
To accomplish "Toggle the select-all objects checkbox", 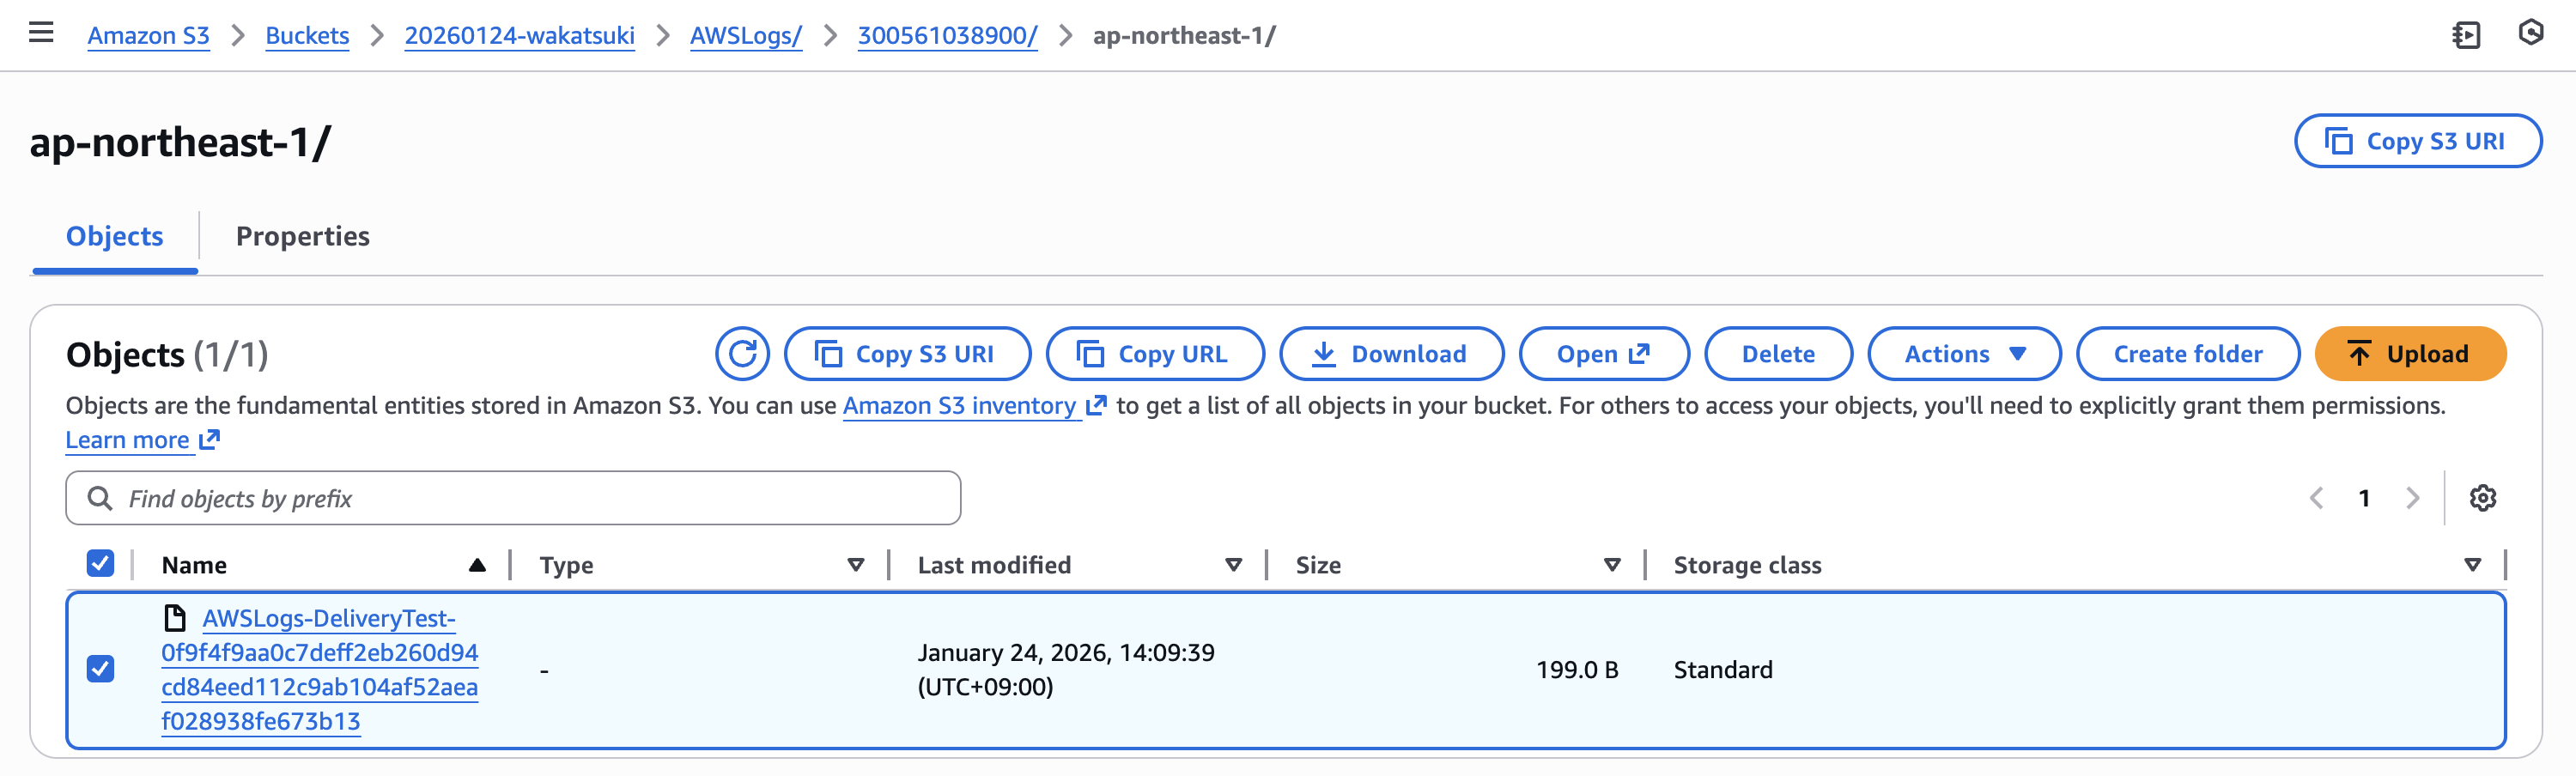I will [100, 564].
